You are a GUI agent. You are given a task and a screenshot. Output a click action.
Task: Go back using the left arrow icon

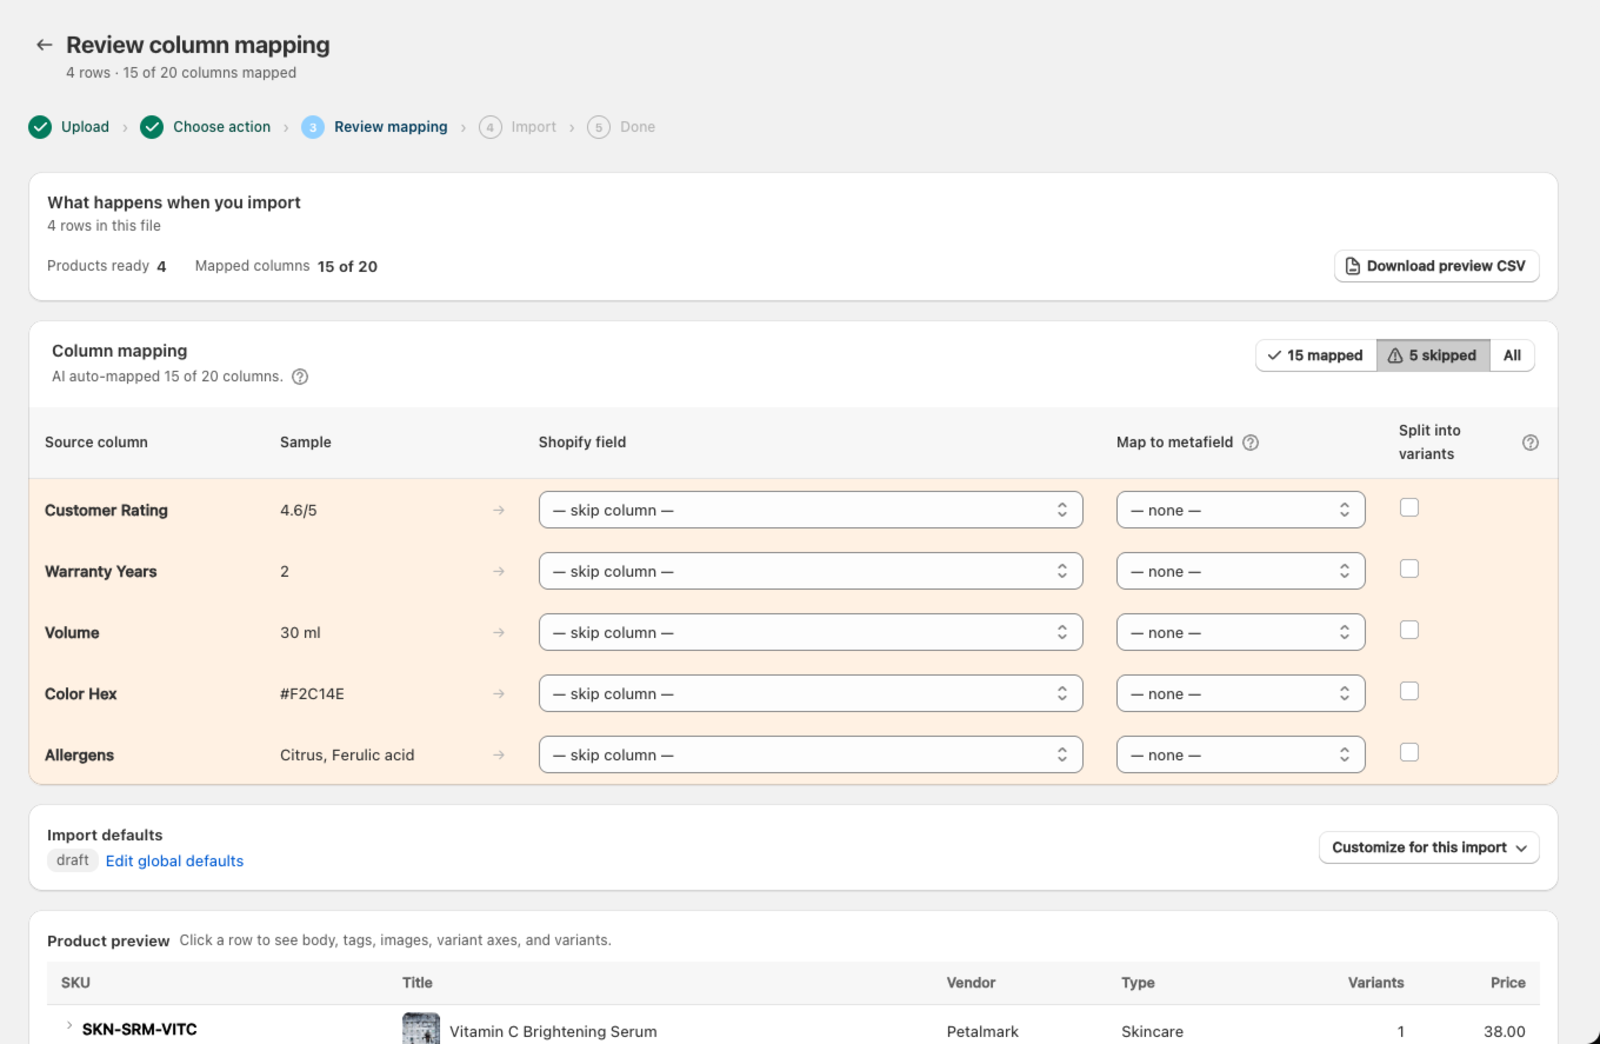click(x=44, y=45)
